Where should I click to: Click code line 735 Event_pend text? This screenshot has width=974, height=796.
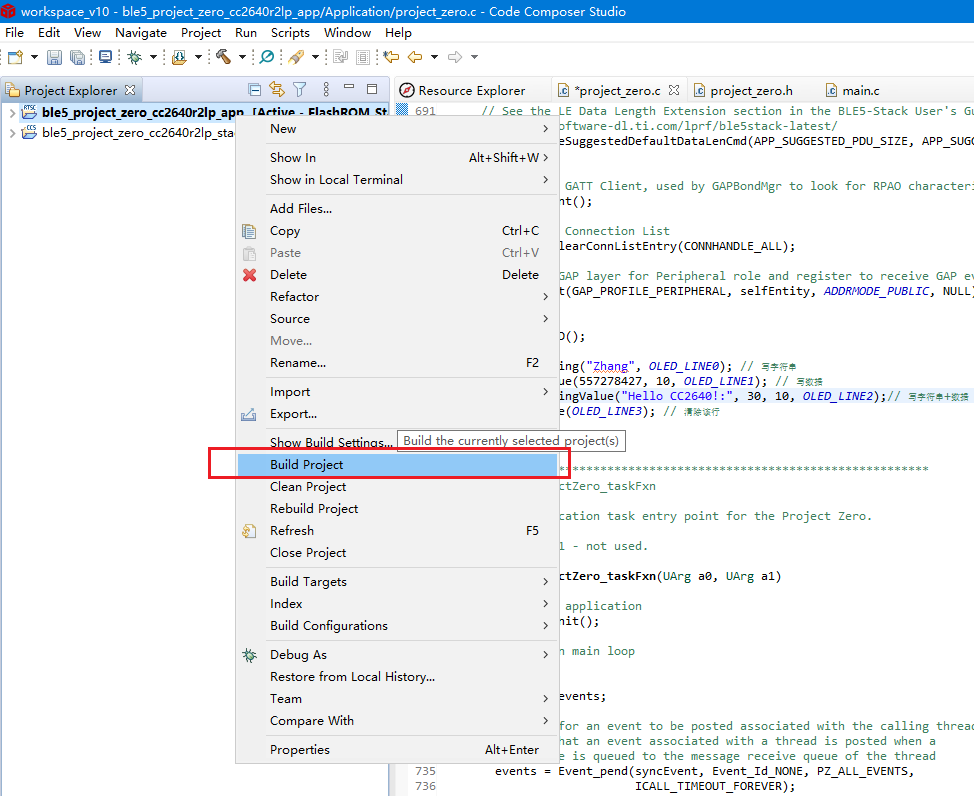pyautogui.click(x=705, y=771)
